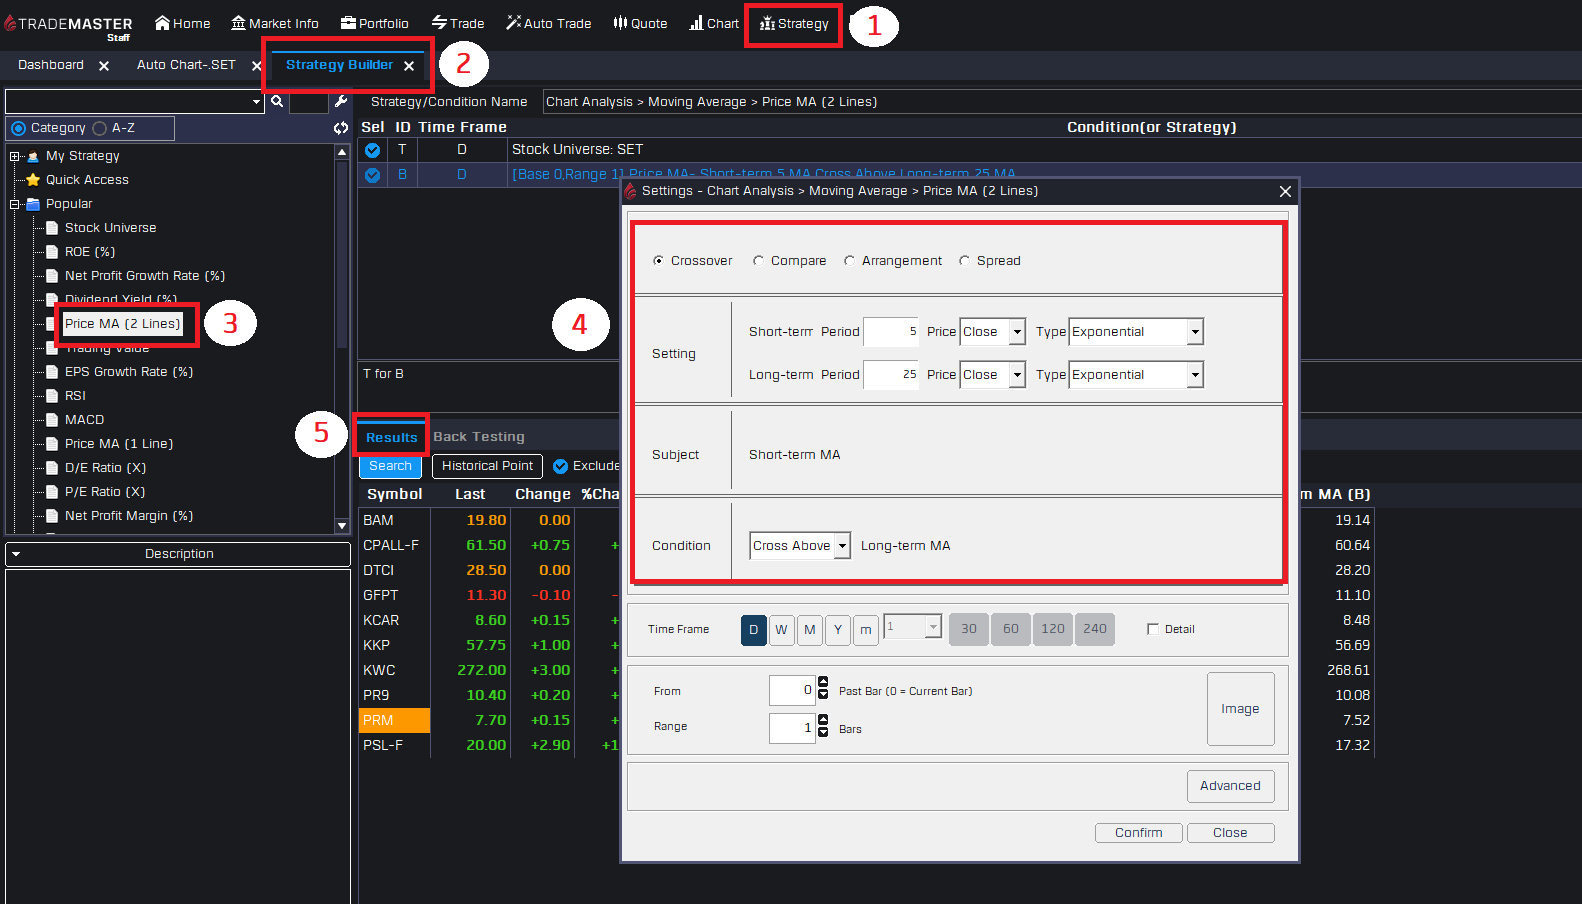
Task: Select Price MA (1 Line)
Action: click(119, 444)
